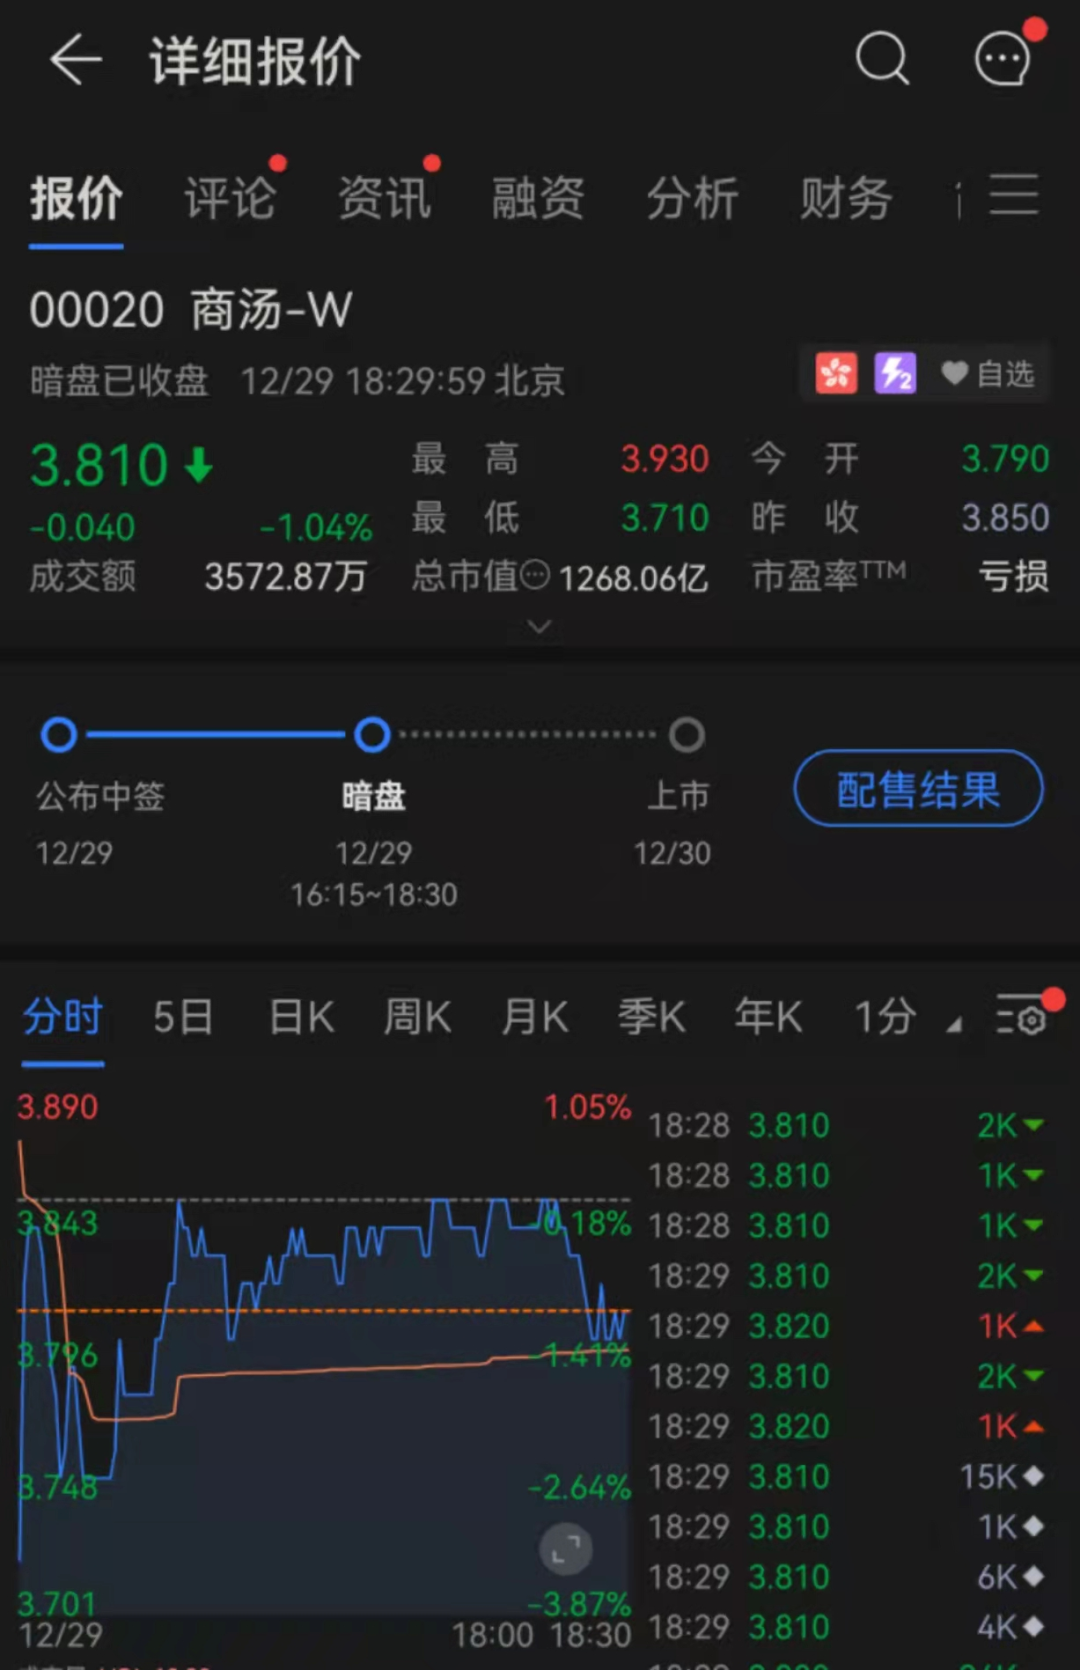Tap the stock title 00020 商汤-W
The width and height of the screenshot is (1080, 1670).
[x=191, y=309]
